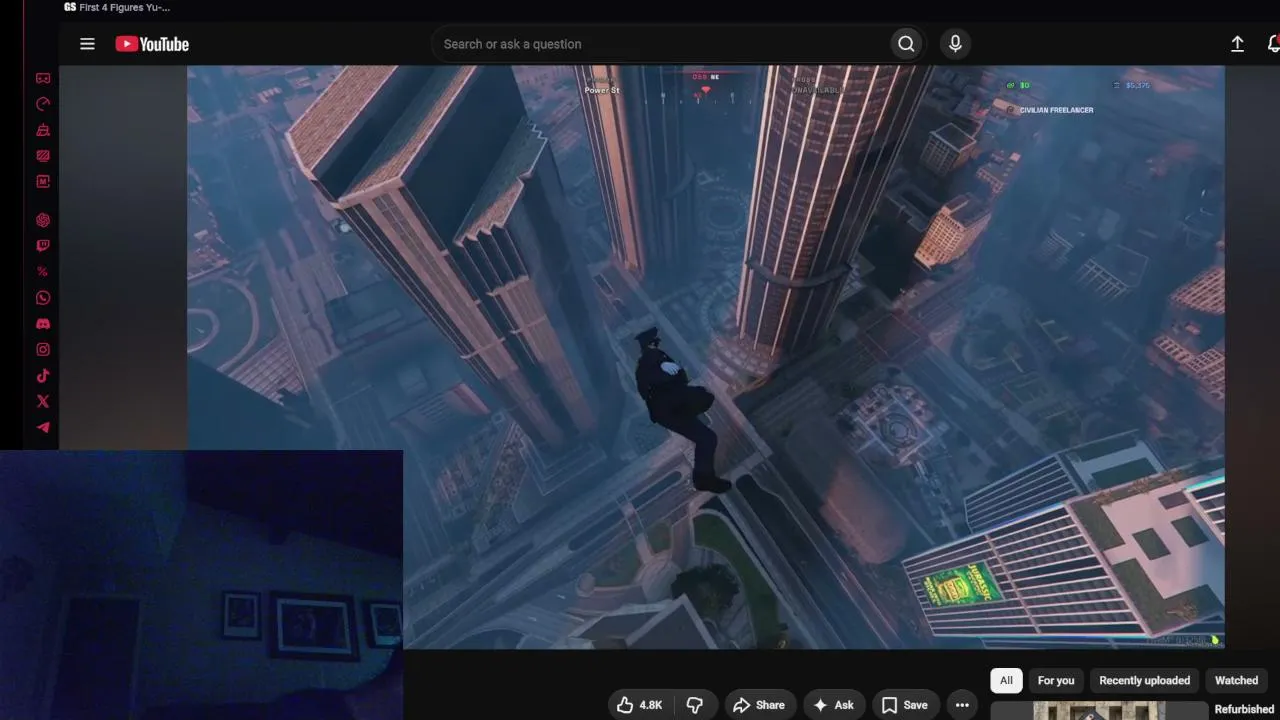Switch to the 'First 4 Figures Yu-...' tab
This screenshot has width=1280, height=720.
pos(117,7)
